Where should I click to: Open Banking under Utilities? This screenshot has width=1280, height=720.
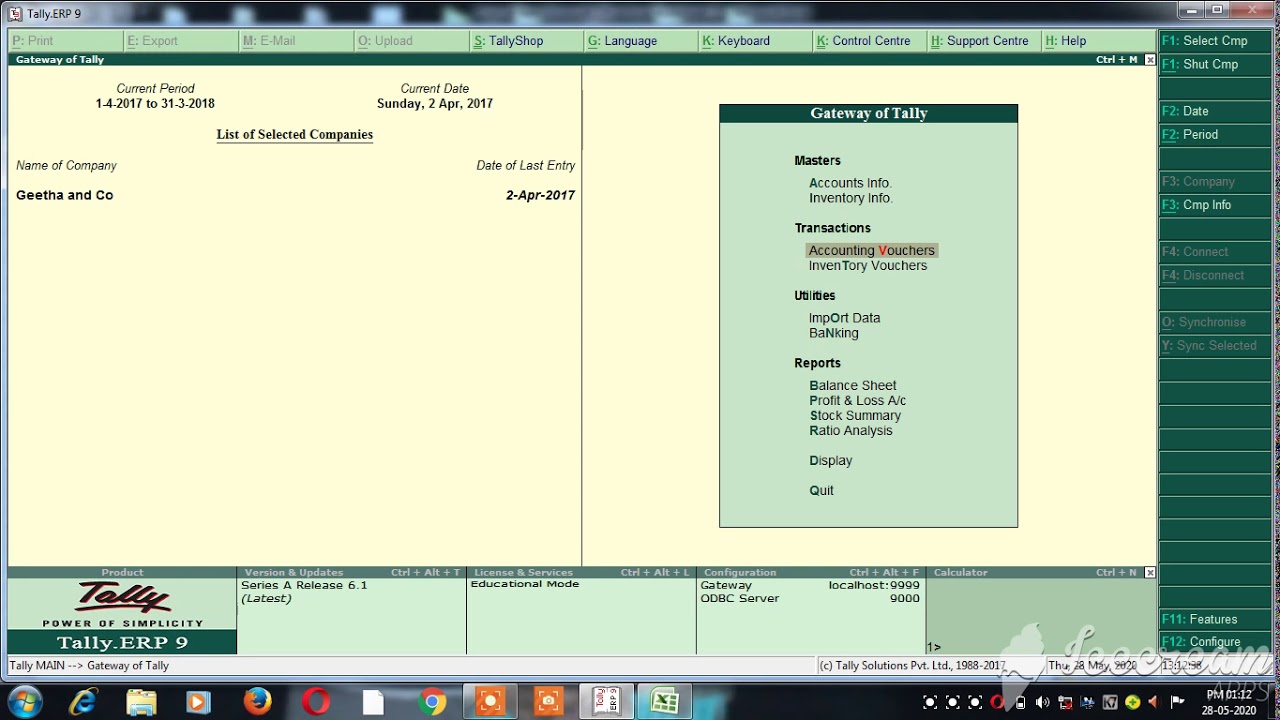833,333
